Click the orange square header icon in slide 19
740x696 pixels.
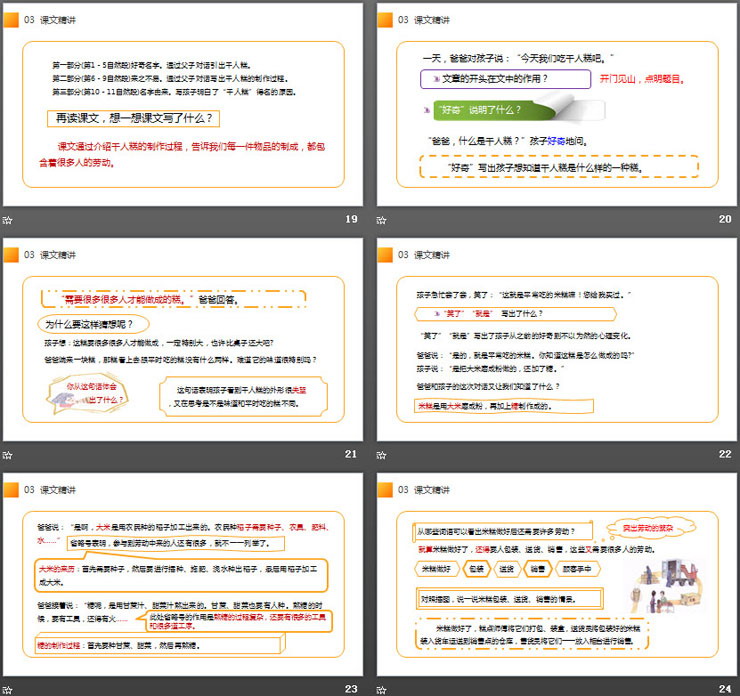pyautogui.click(x=10, y=20)
